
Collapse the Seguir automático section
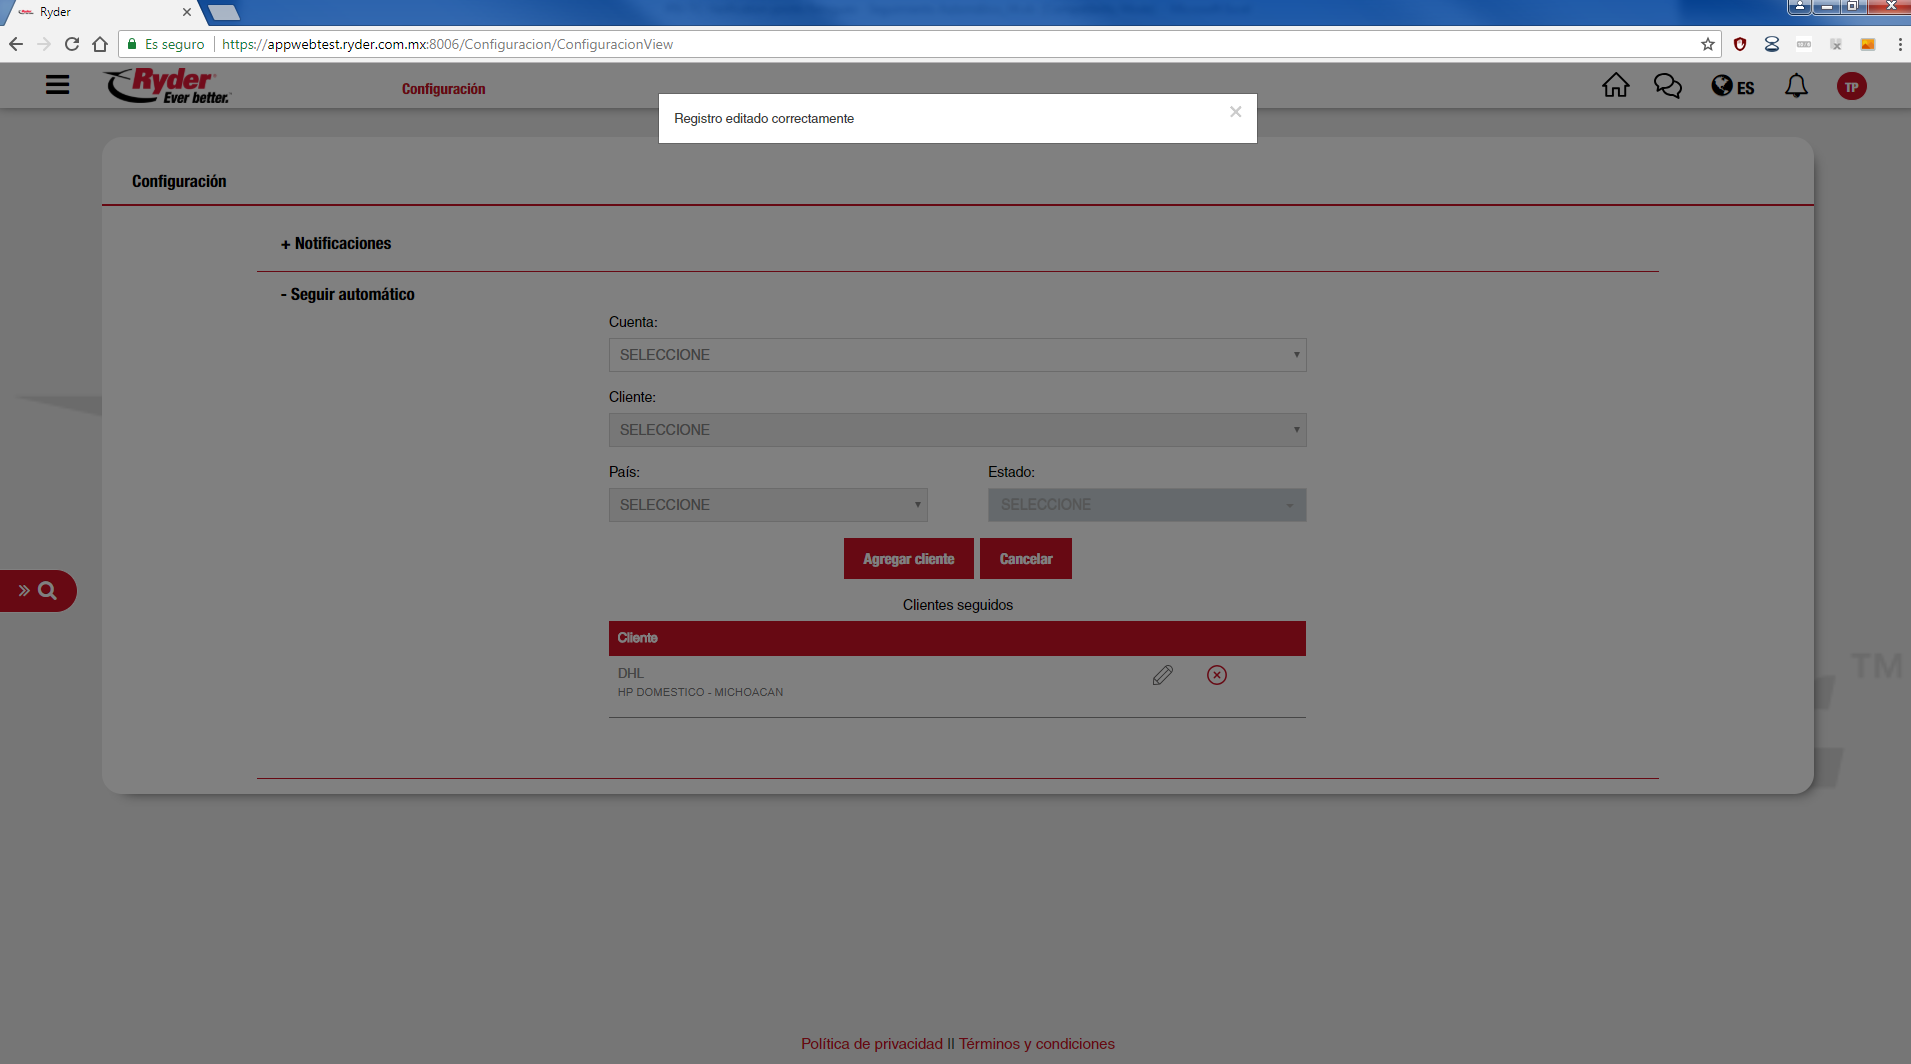(x=348, y=295)
